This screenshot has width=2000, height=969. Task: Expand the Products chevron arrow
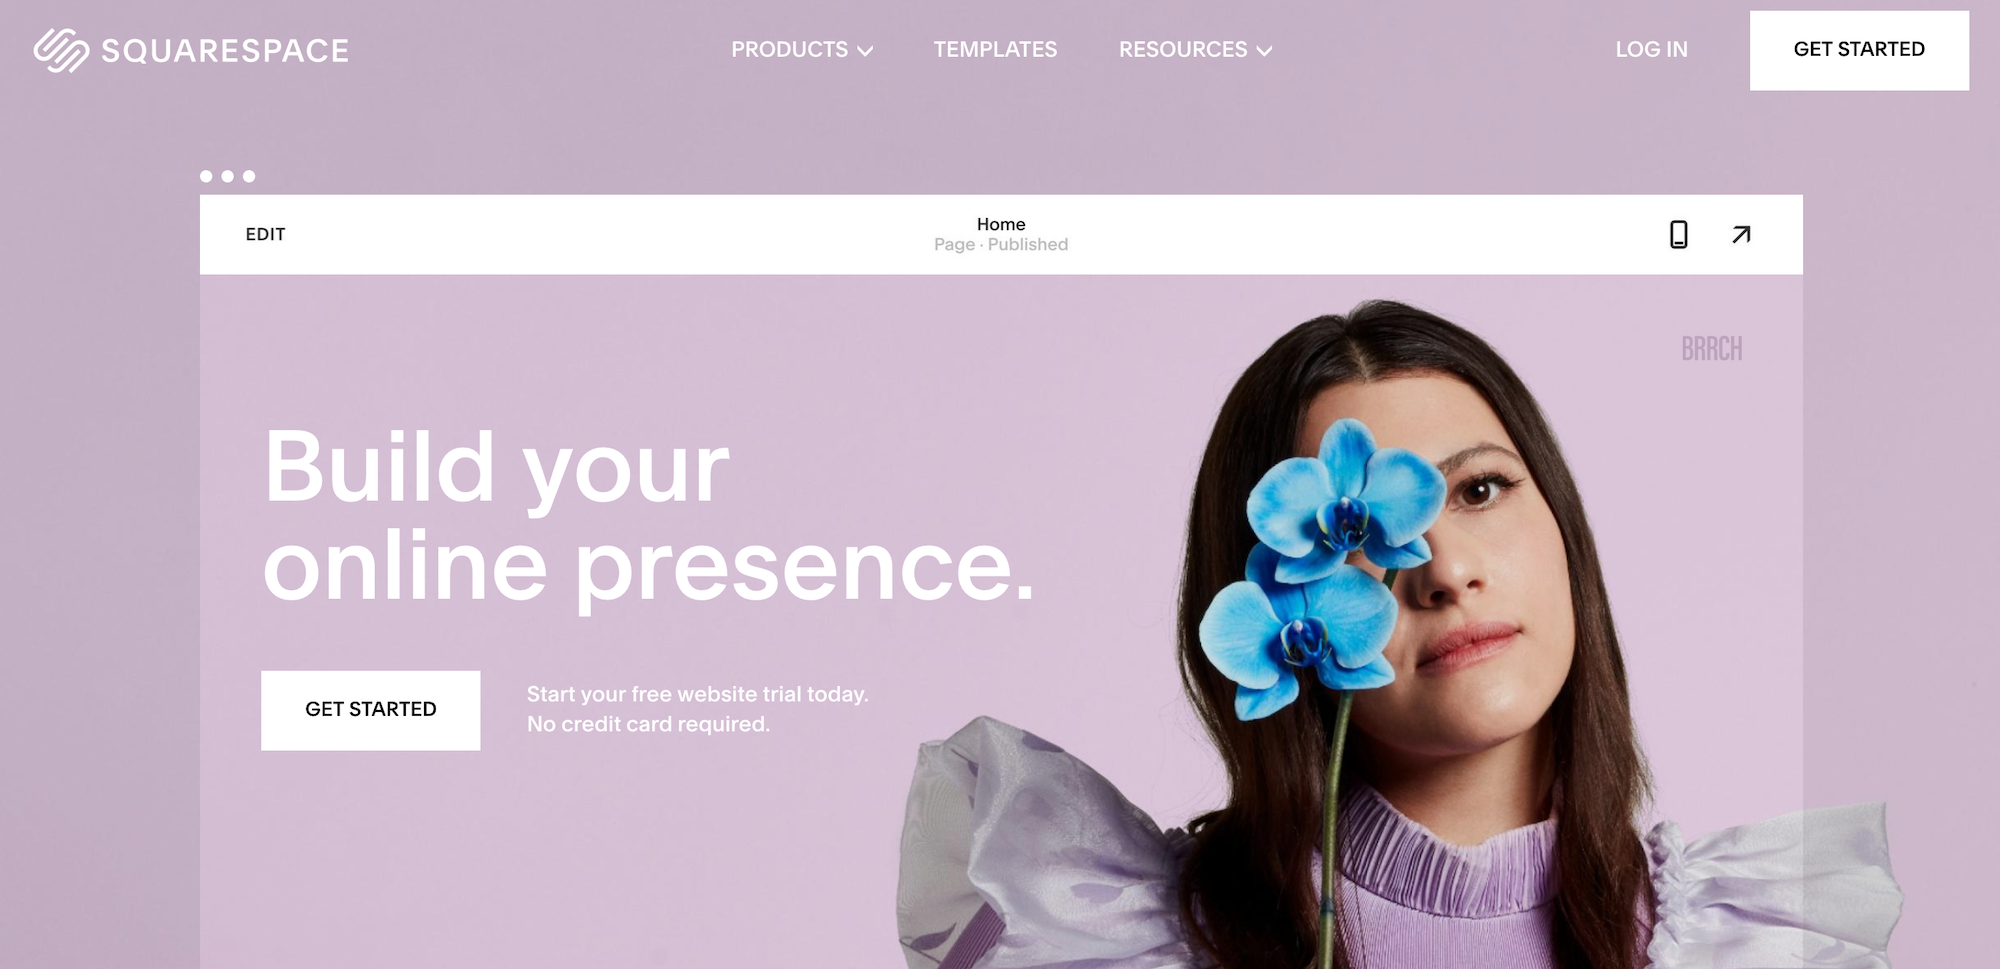pos(865,51)
